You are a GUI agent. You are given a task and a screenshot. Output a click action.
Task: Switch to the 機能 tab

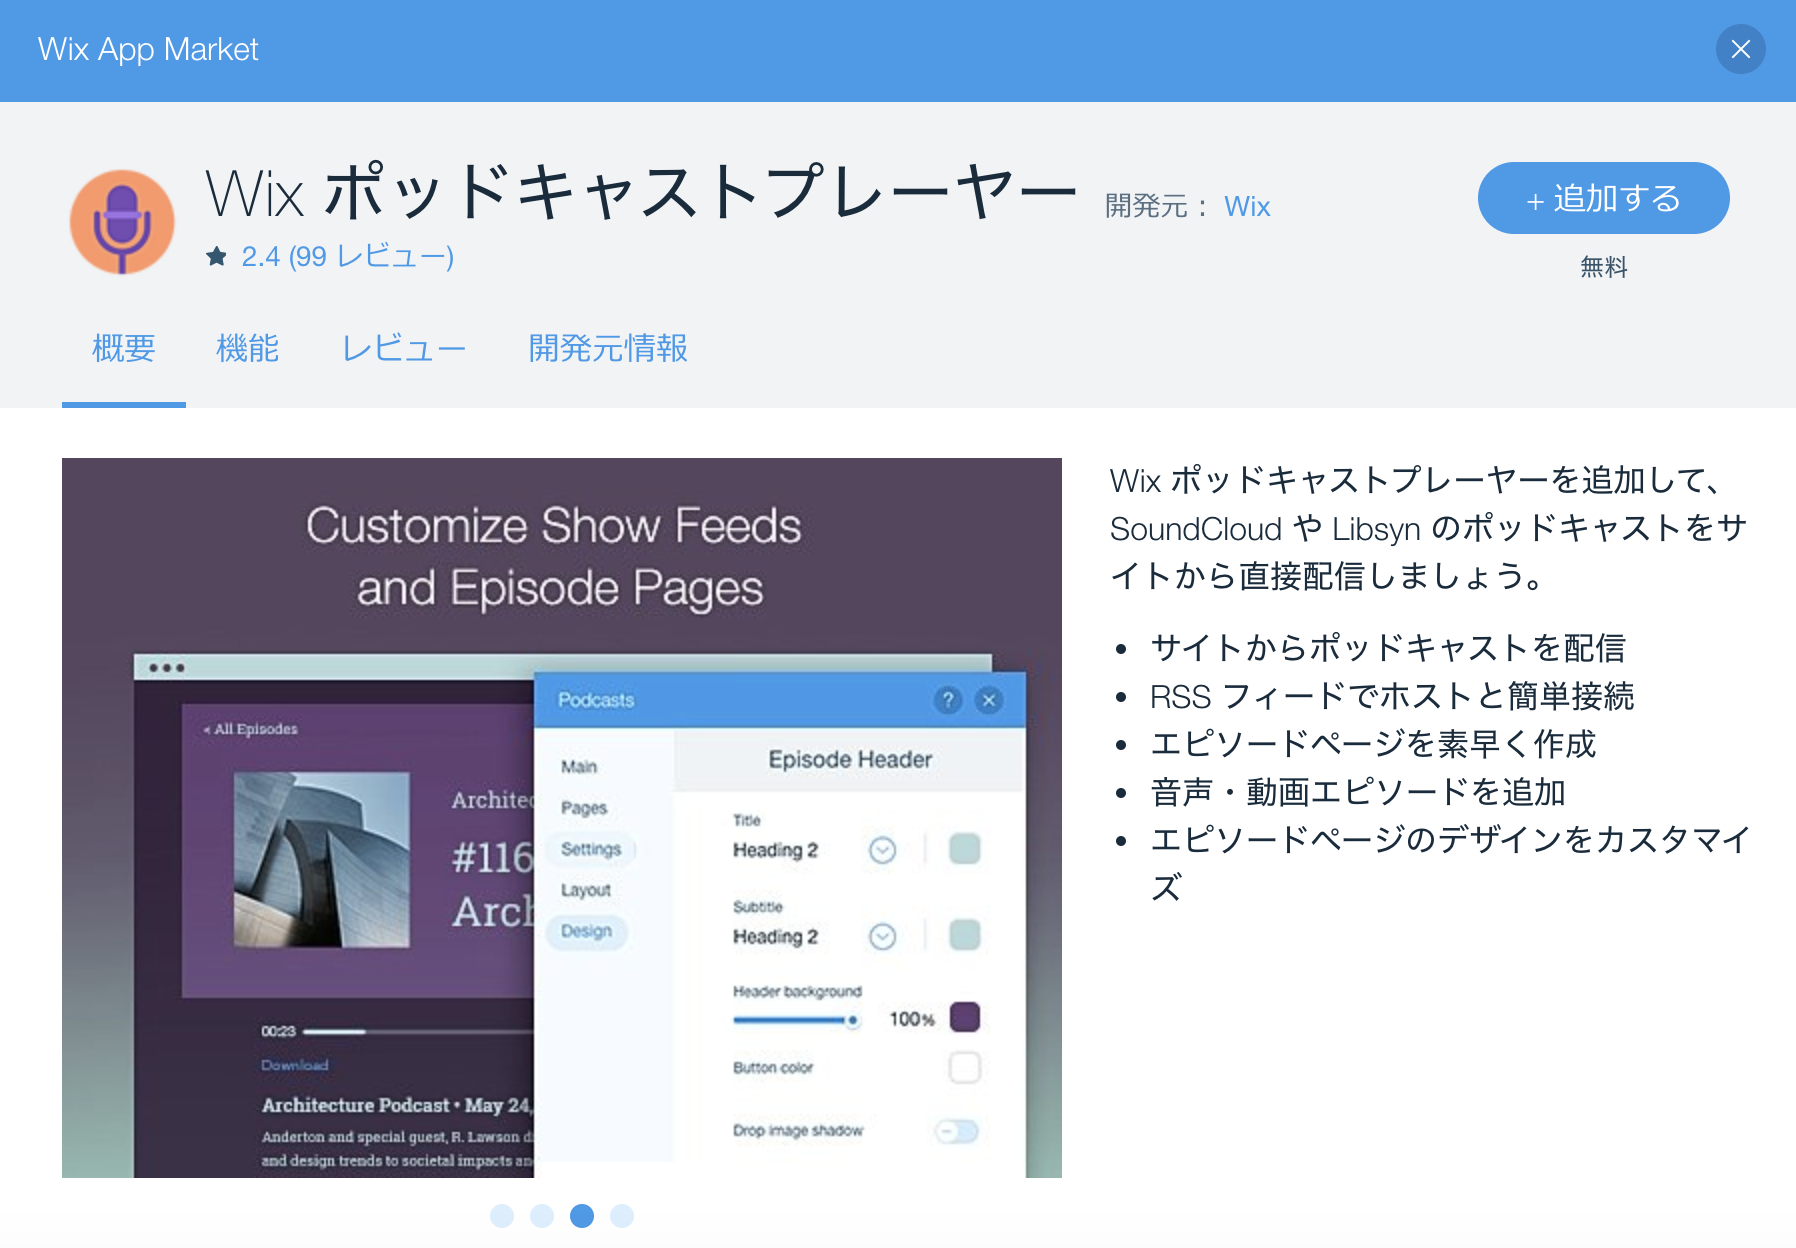(248, 348)
